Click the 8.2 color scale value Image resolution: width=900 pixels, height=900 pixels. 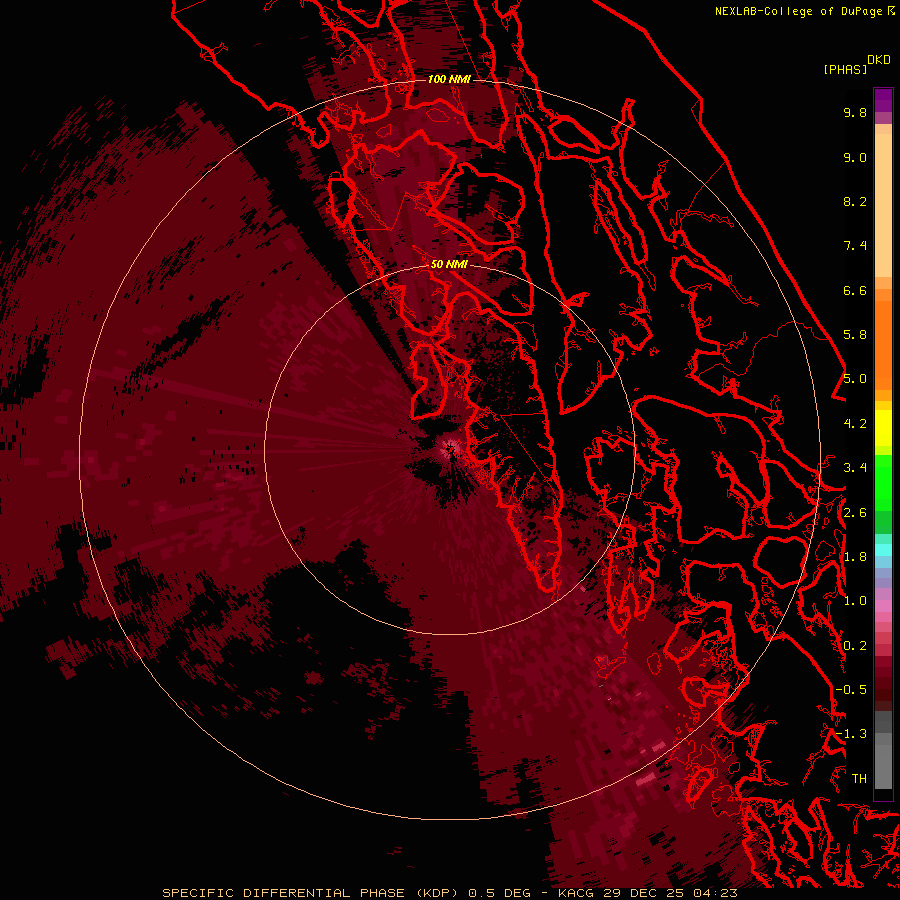tap(855, 201)
